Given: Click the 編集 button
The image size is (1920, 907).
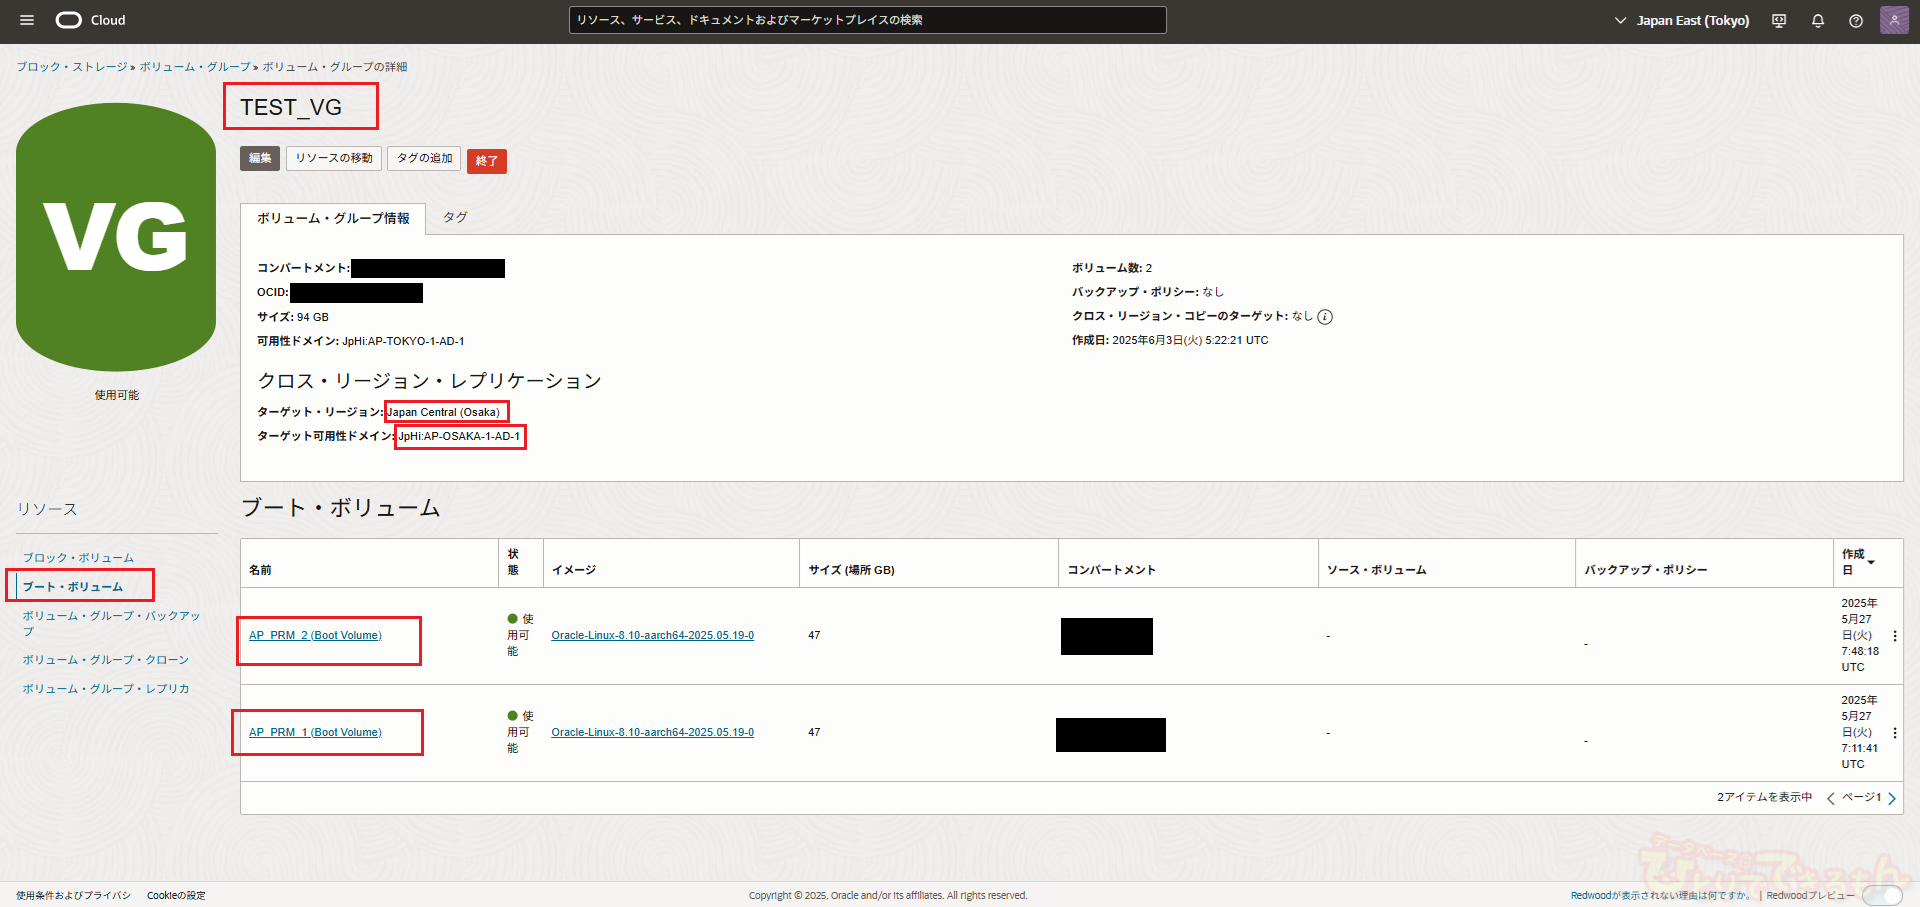Looking at the screenshot, I should pos(260,158).
